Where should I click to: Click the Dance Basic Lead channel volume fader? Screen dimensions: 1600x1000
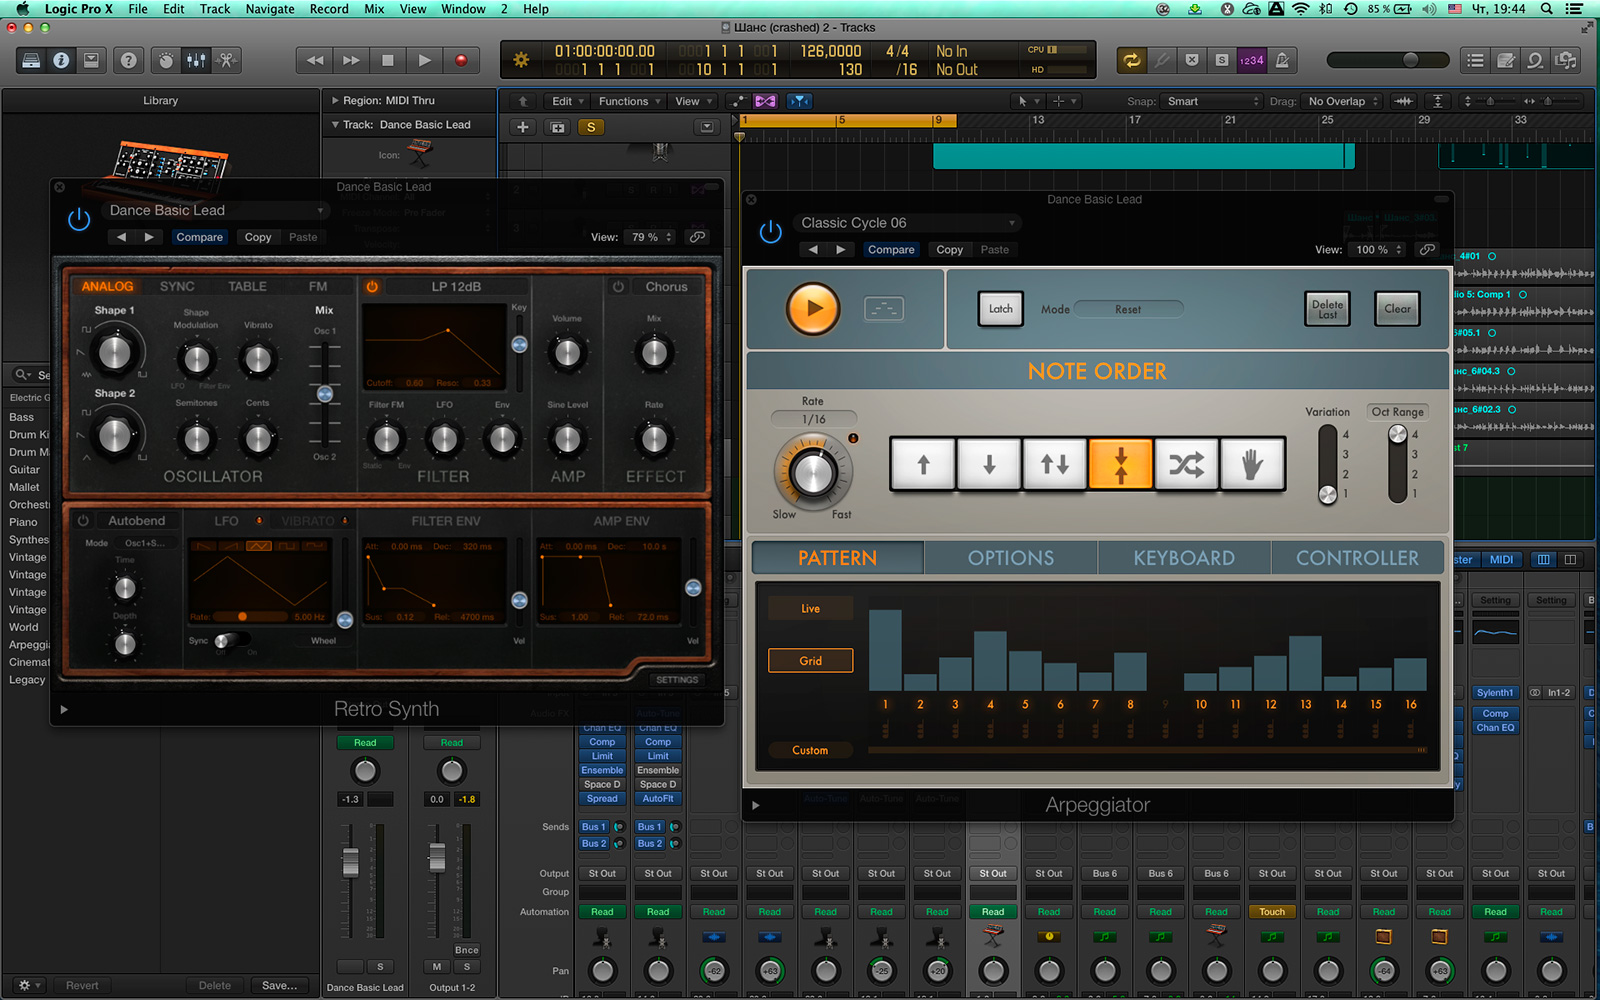[x=350, y=861]
